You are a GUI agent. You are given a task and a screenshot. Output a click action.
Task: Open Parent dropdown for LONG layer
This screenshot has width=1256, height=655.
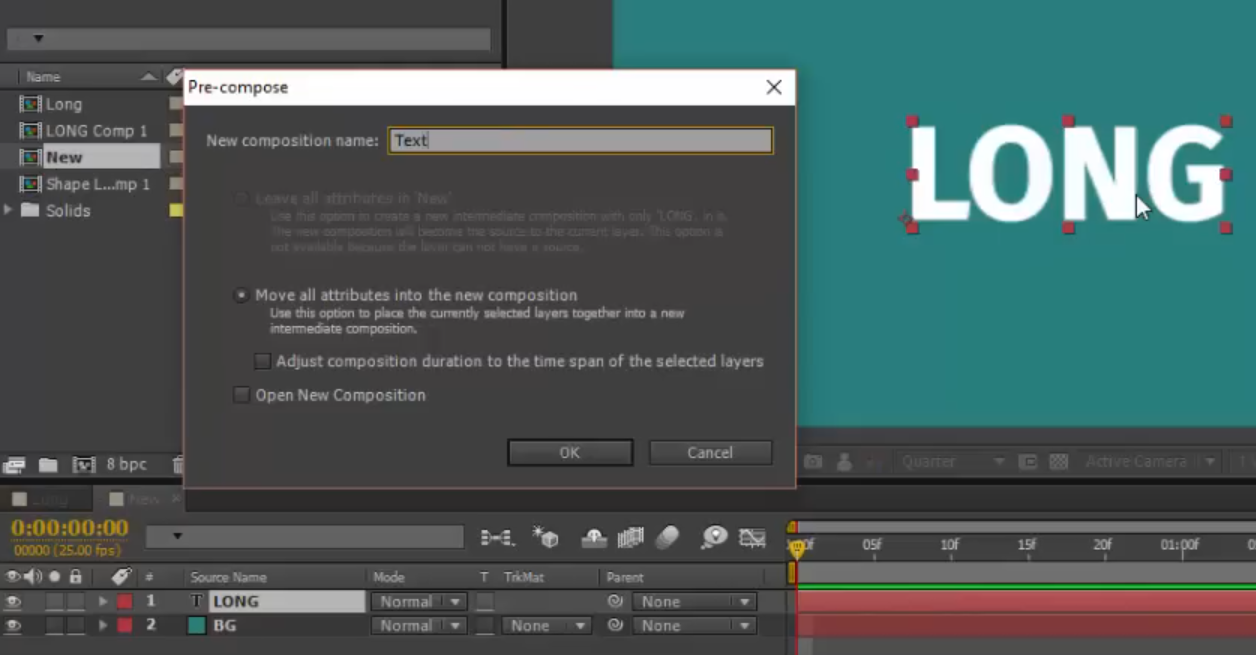point(694,602)
